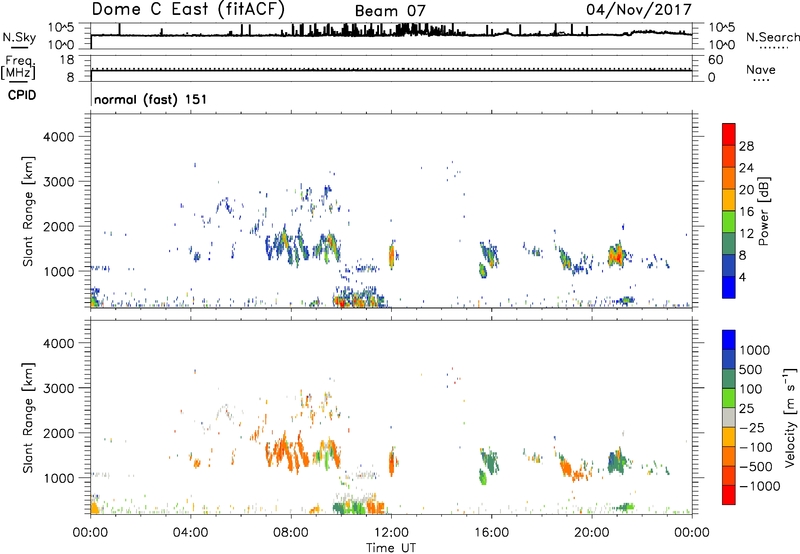Click the '-25' label on Velocity colorbar
Screen dimensions: 800x554
pos(752,427)
